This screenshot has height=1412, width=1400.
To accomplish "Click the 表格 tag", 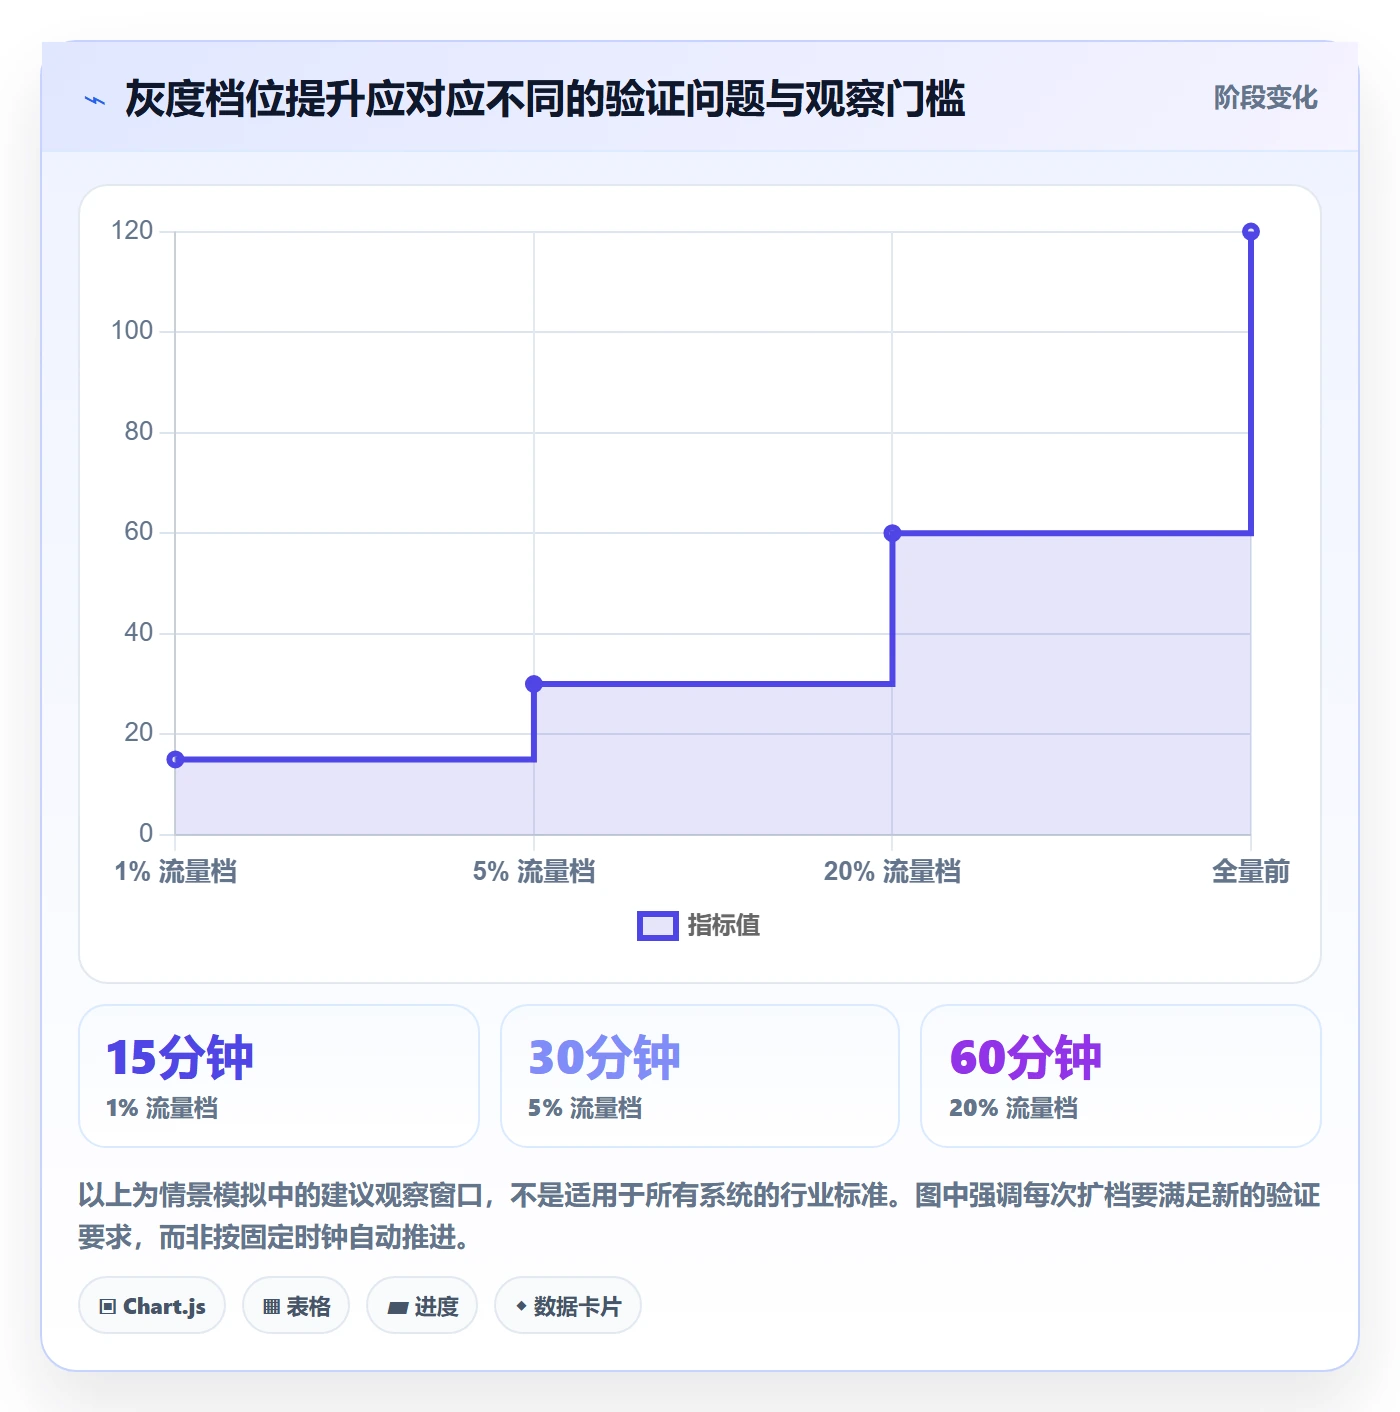I will coord(296,1305).
